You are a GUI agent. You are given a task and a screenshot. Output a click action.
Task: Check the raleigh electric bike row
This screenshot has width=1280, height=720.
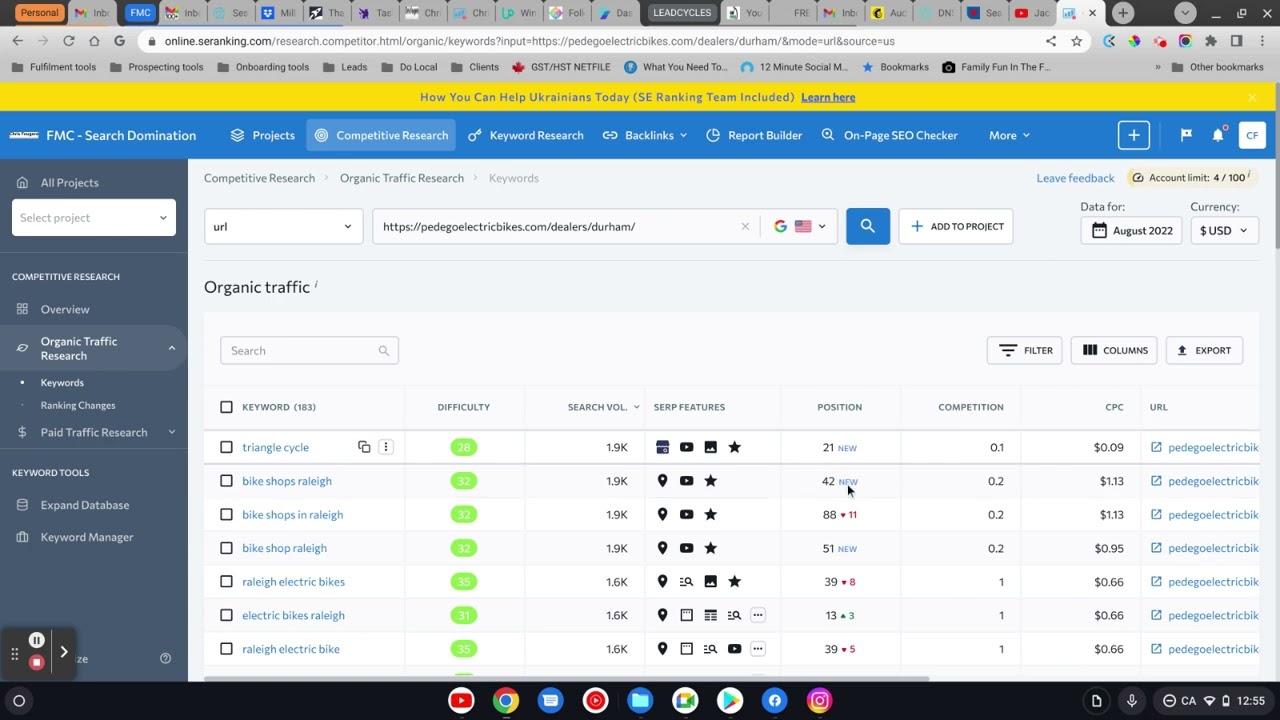[226, 649]
